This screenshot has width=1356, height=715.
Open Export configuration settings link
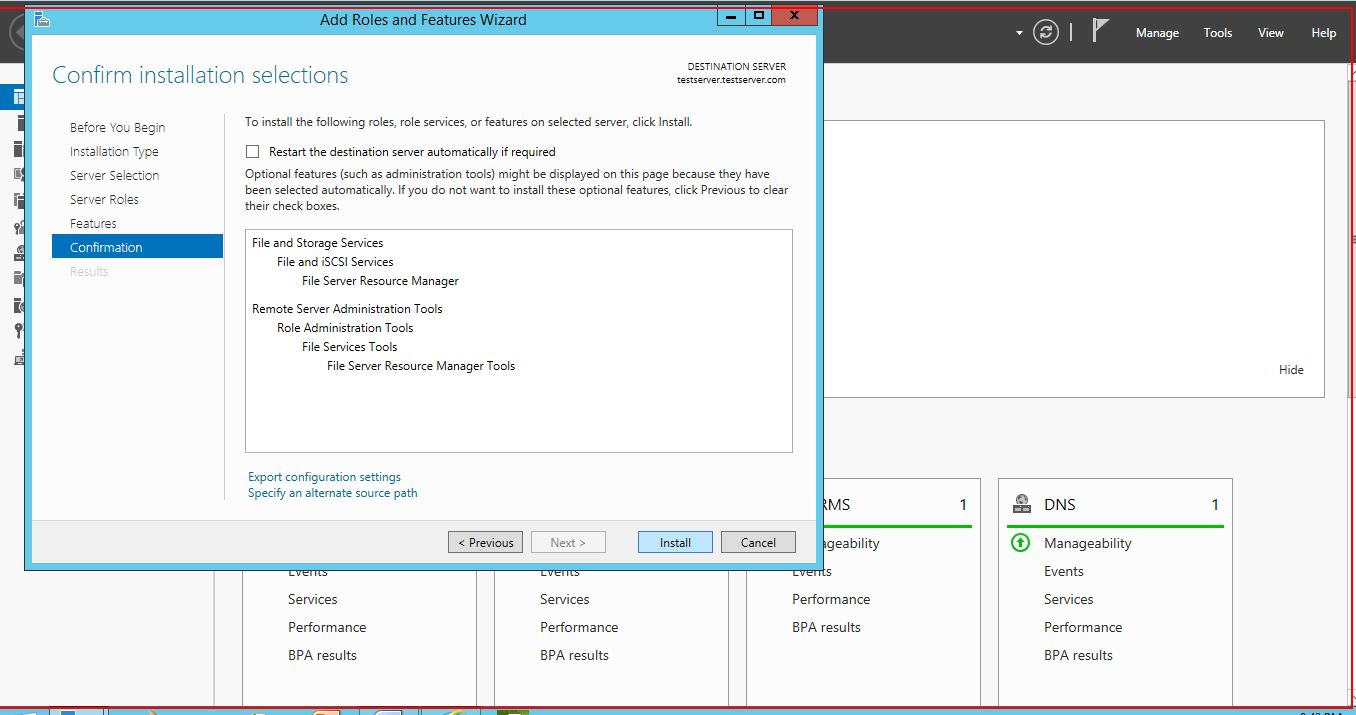[x=324, y=477]
